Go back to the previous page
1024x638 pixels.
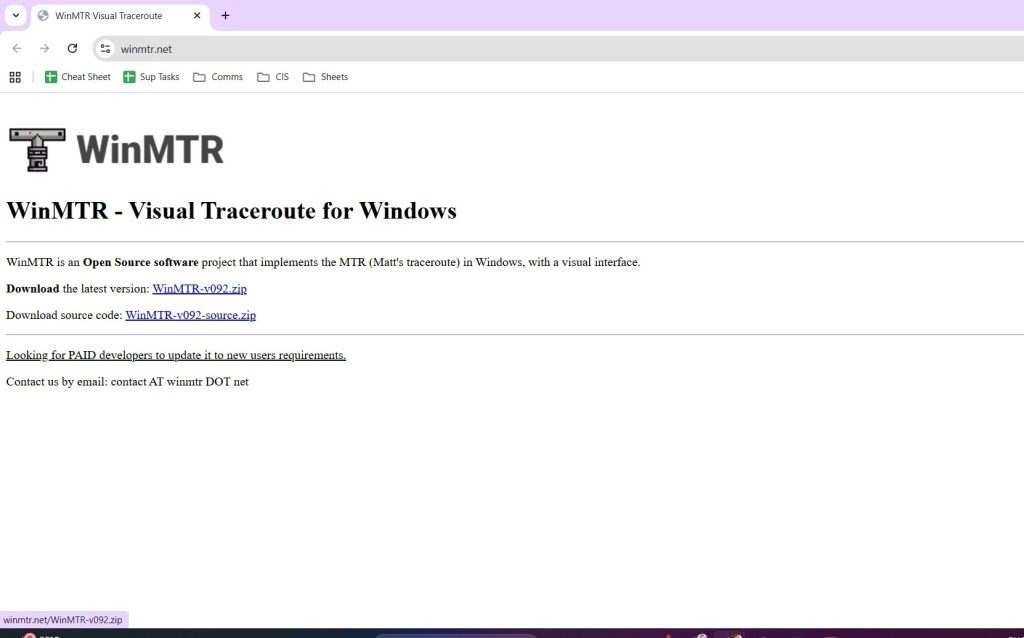click(17, 49)
